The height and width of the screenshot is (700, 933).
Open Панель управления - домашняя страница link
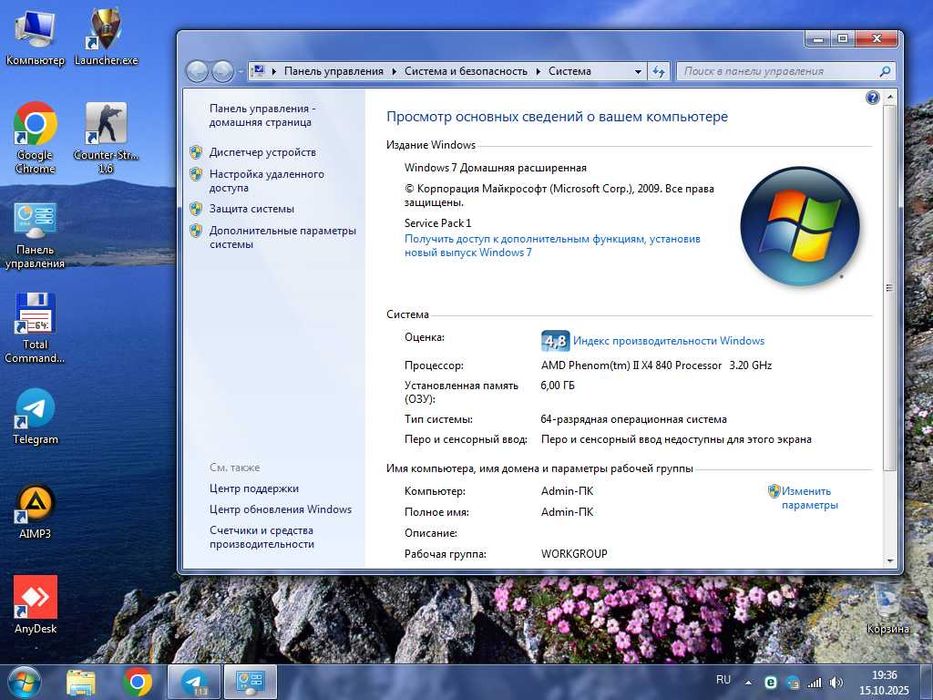(262, 115)
